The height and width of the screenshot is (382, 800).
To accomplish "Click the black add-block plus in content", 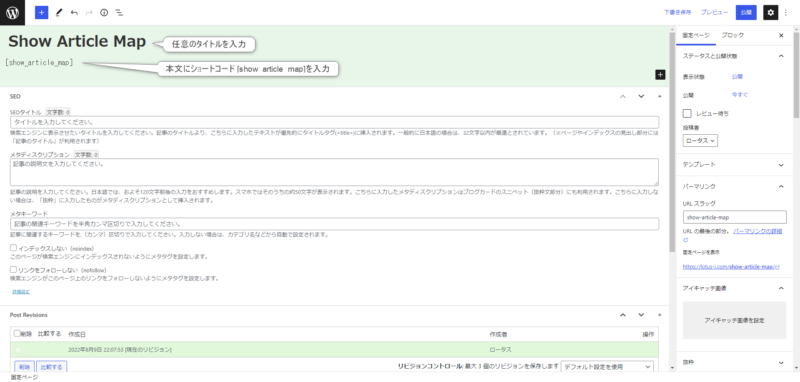I will click(x=660, y=75).
